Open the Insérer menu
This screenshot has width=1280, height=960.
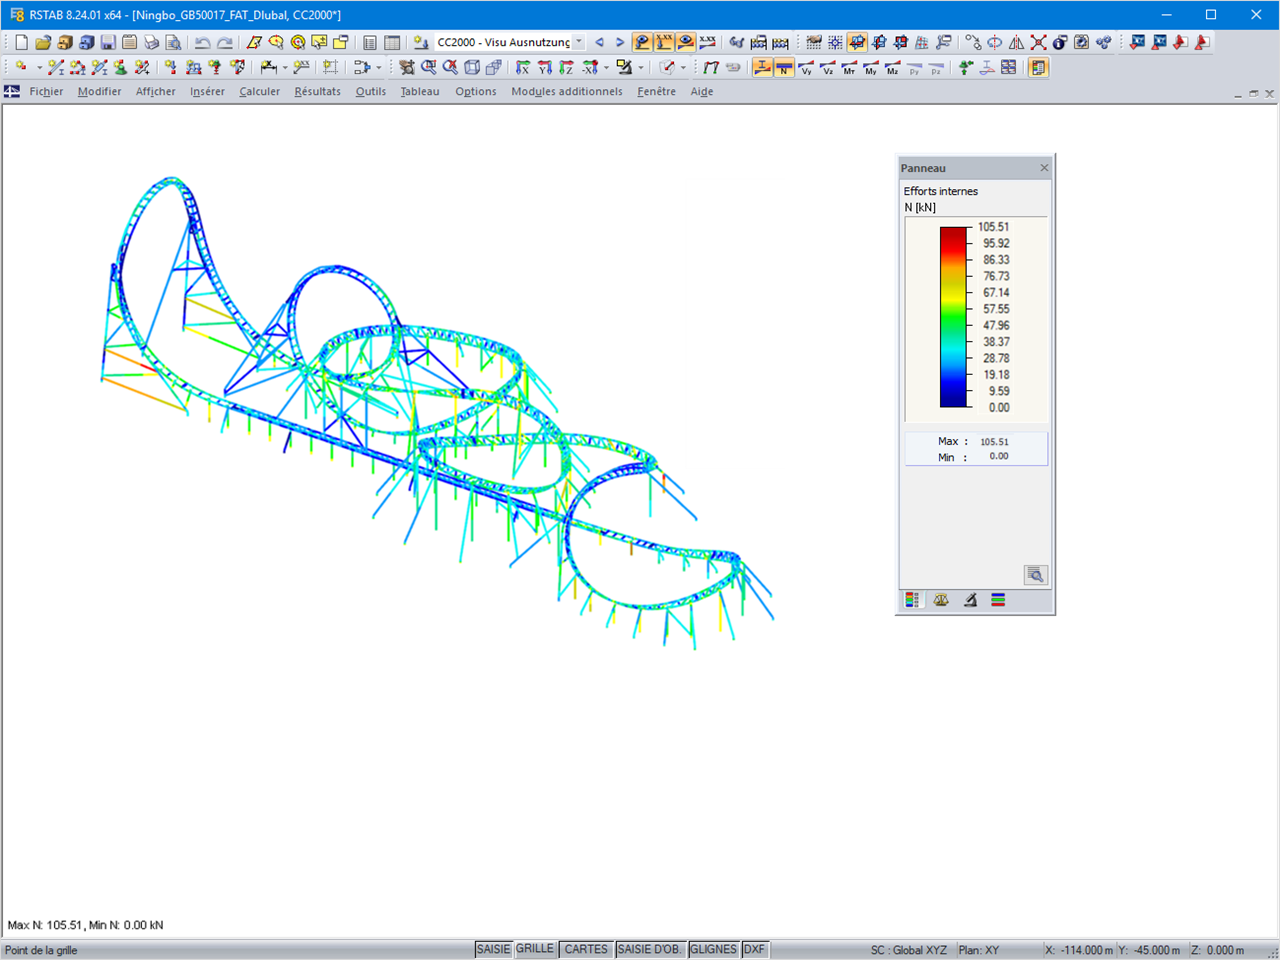208,92
